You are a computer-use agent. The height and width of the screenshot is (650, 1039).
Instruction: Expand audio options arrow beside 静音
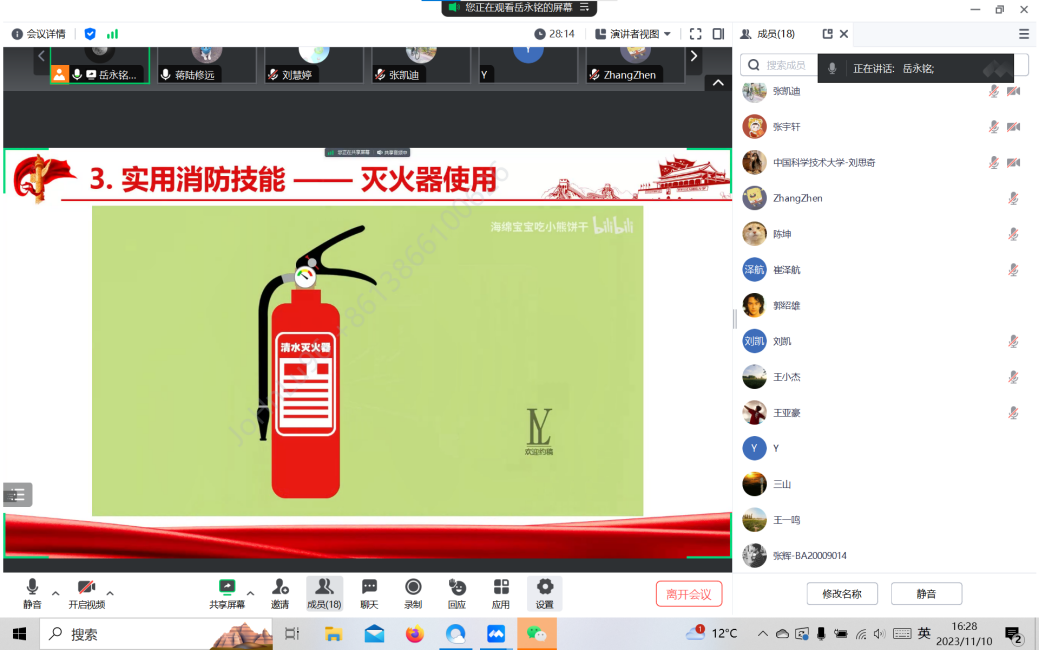[x=56, y=592]
